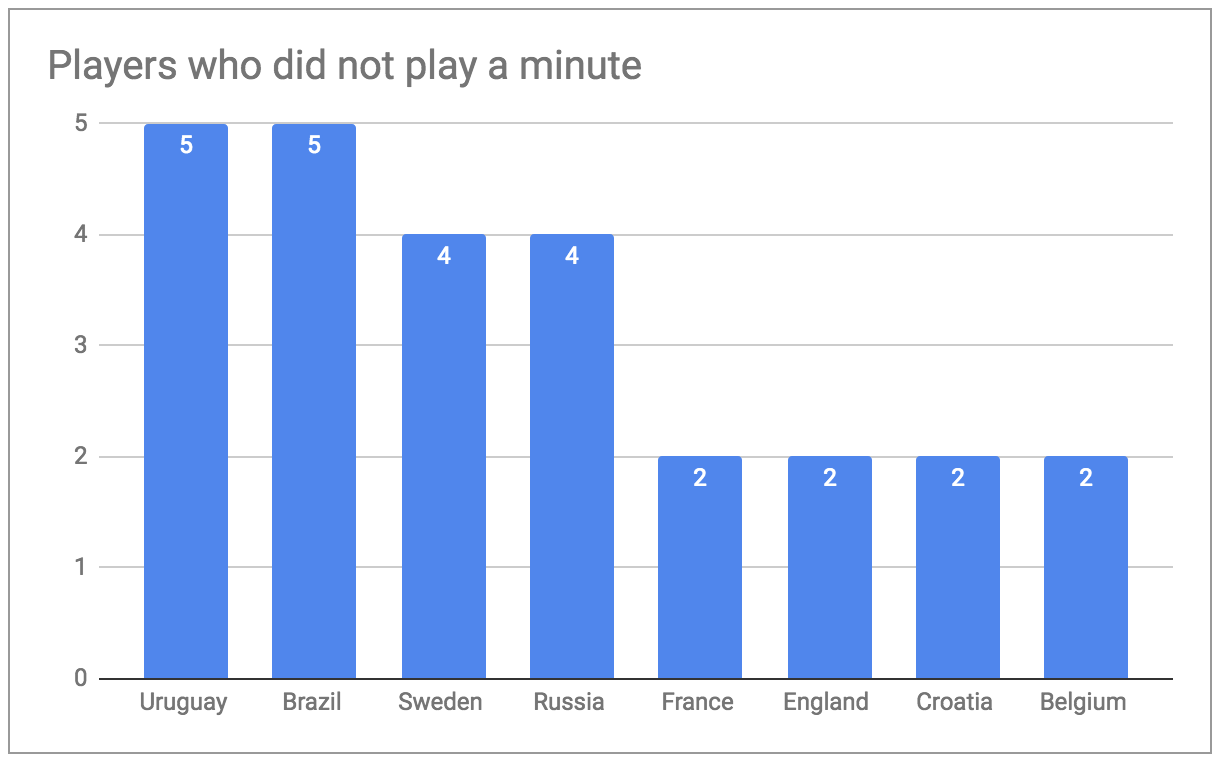Viewport: 1222px width, 762px height.
Task: Select the Croatia bar
Action: coord(957,567)
